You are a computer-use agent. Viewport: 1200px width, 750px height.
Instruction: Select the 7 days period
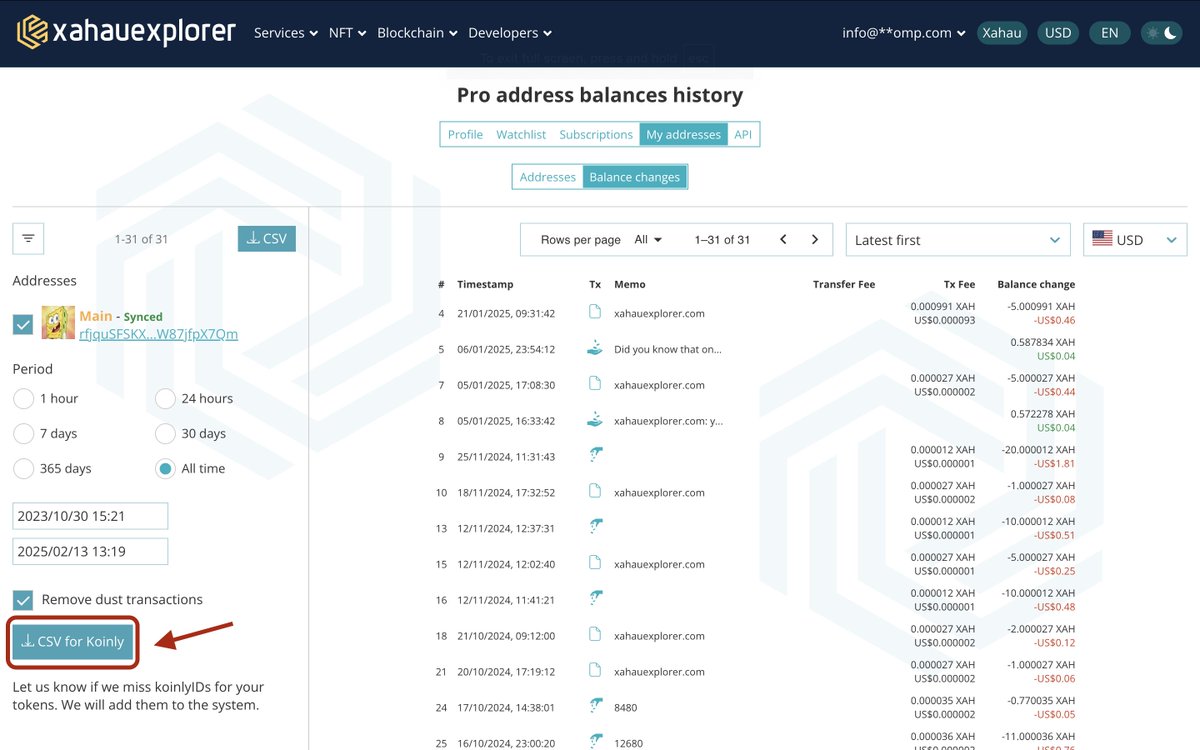23,433
